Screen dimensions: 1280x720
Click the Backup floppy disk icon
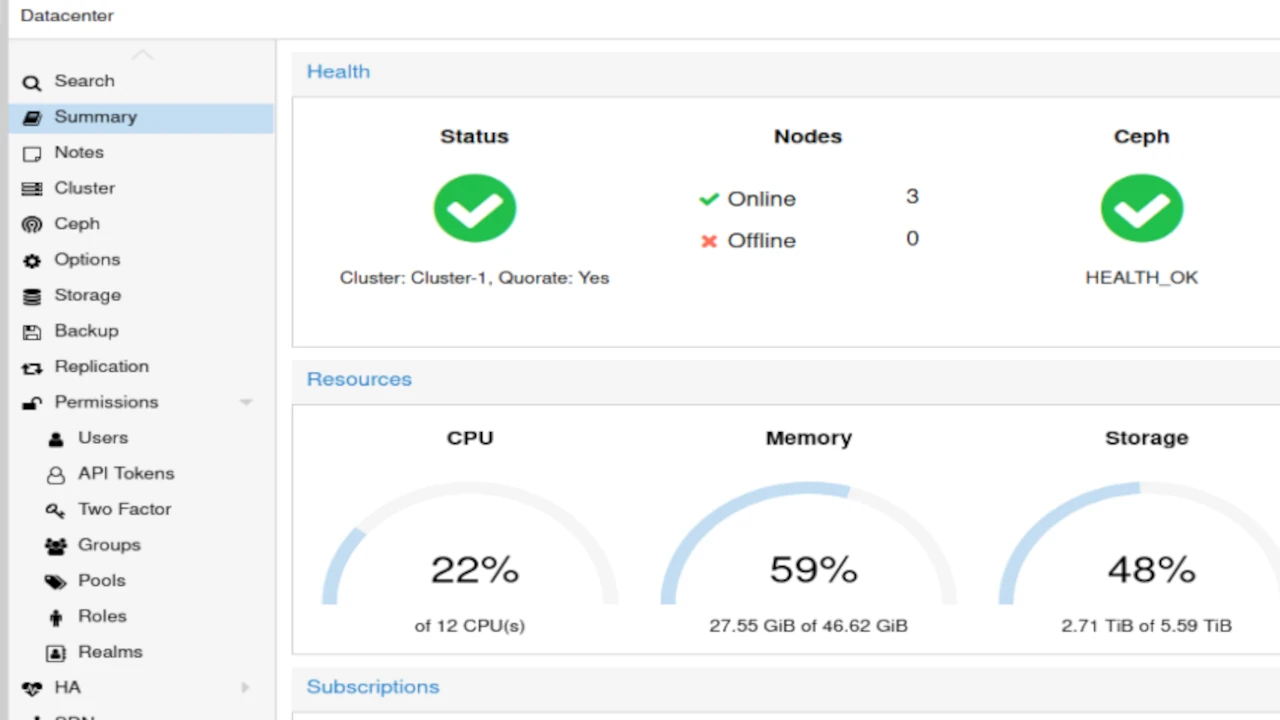32,332
